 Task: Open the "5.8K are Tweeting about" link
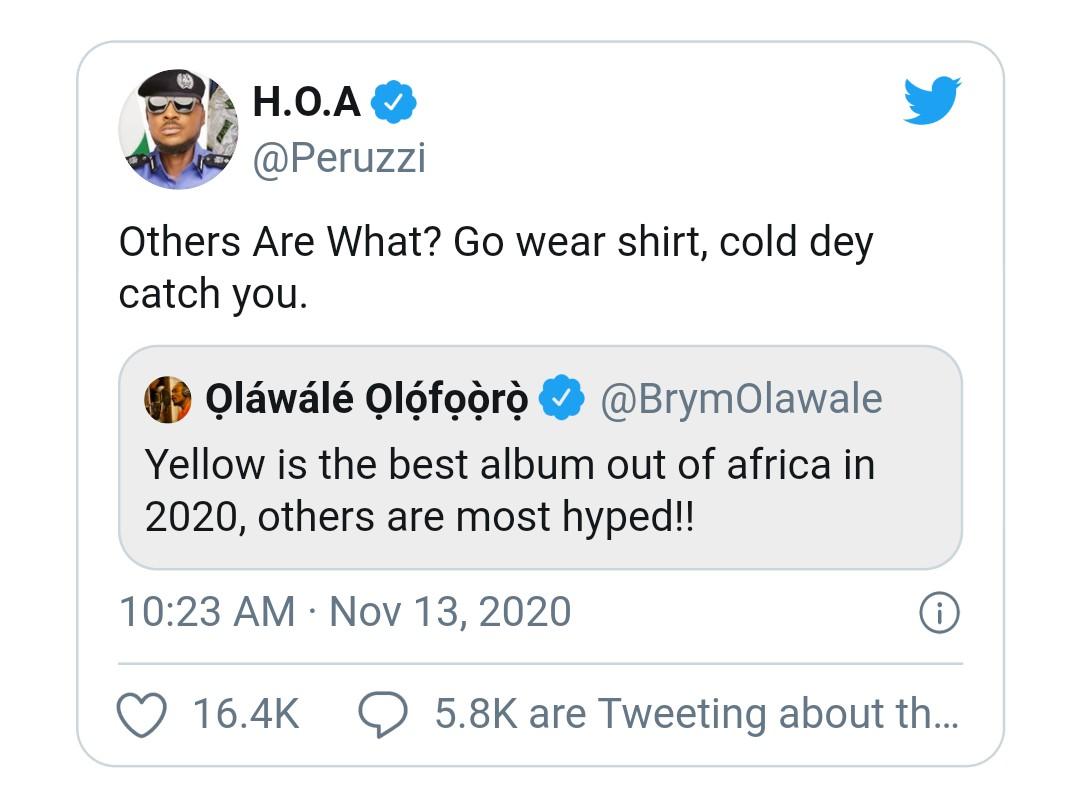696,713
